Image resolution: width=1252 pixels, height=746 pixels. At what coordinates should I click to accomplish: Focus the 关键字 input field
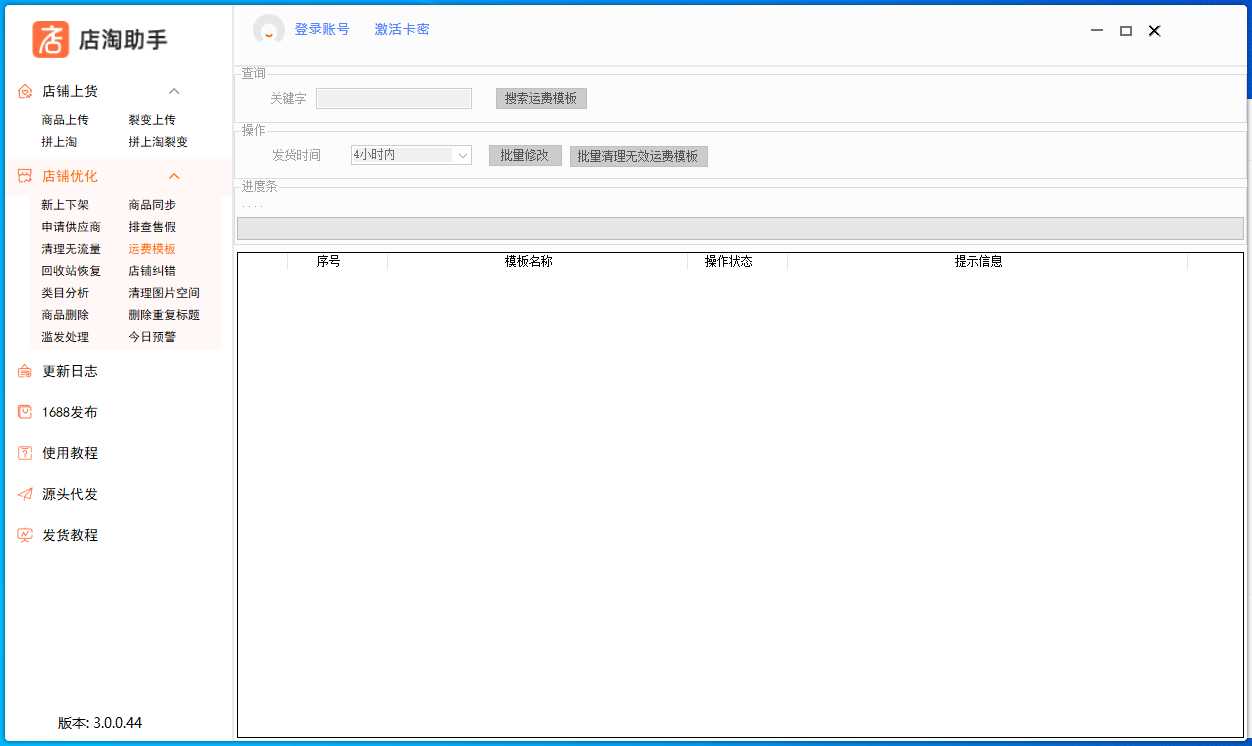(393, 98)
